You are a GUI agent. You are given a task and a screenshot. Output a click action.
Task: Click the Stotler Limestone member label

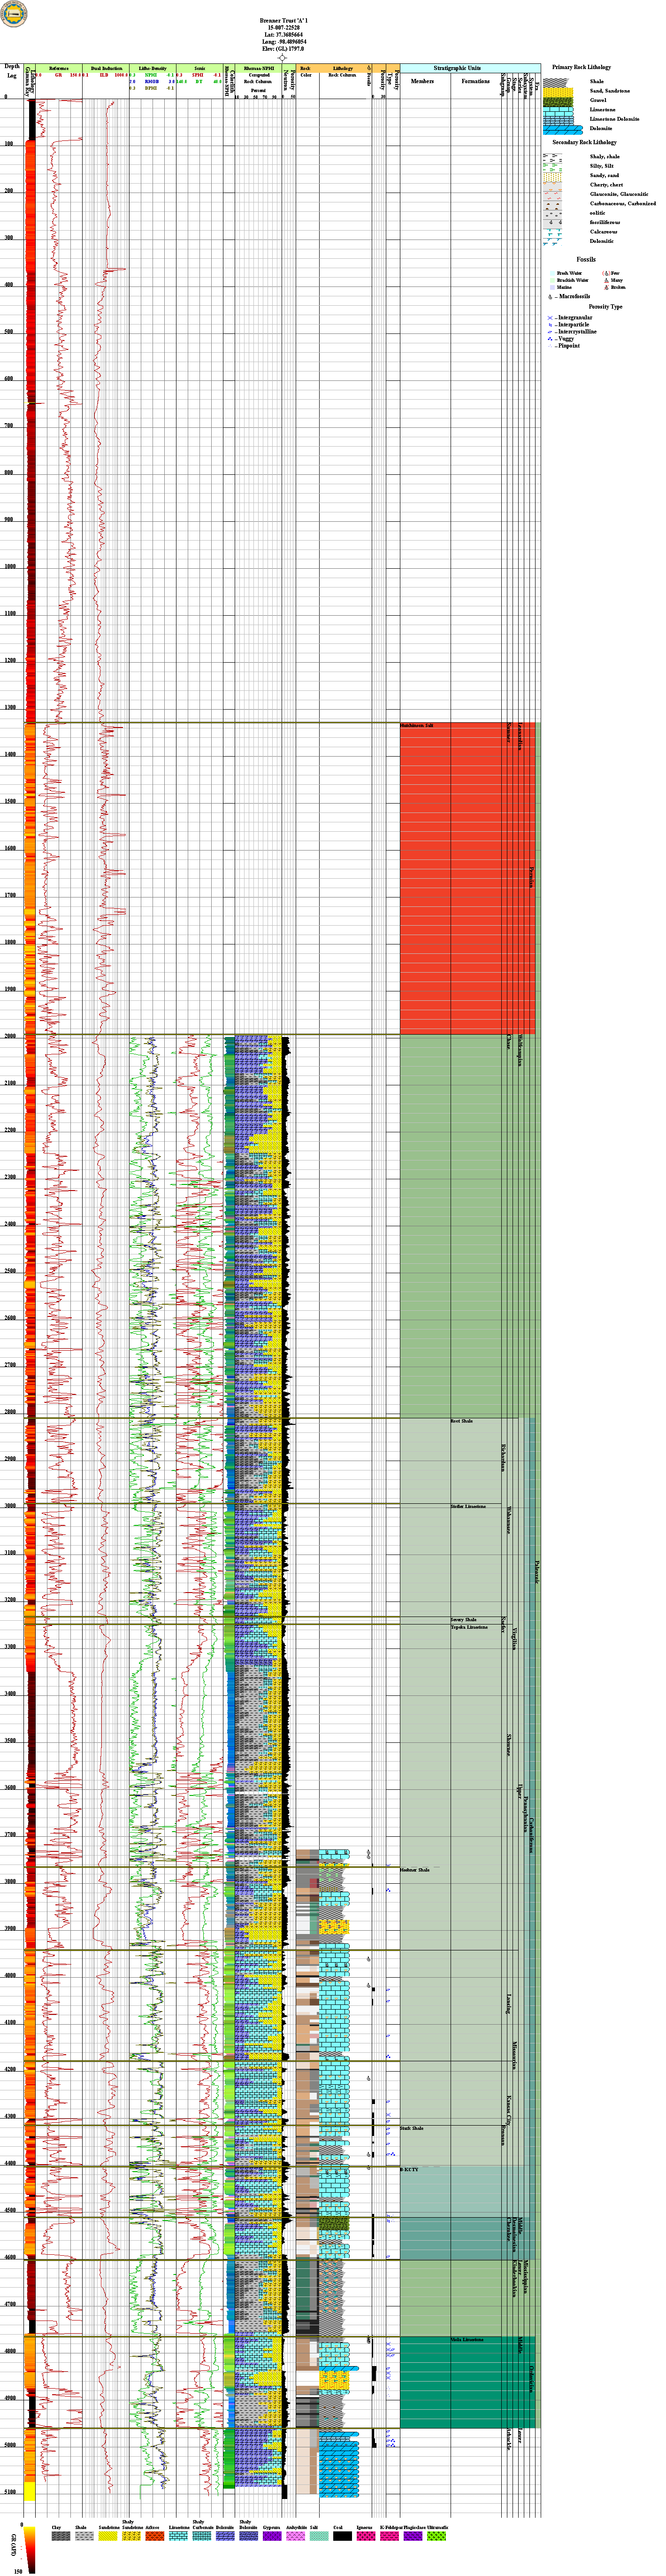click(468, 1506)
